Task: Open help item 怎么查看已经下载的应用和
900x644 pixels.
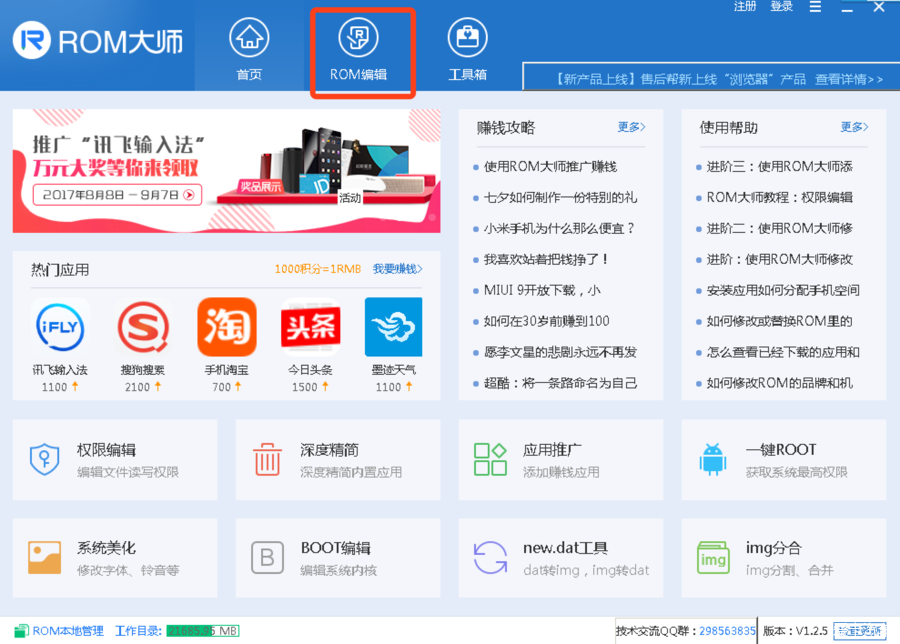Action: tap(783, 352)
